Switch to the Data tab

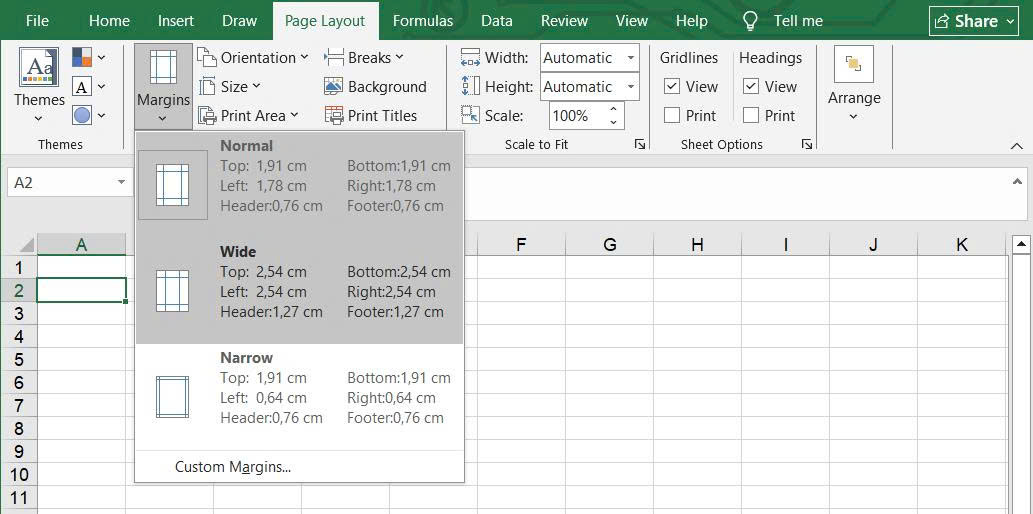coord(497,20)
